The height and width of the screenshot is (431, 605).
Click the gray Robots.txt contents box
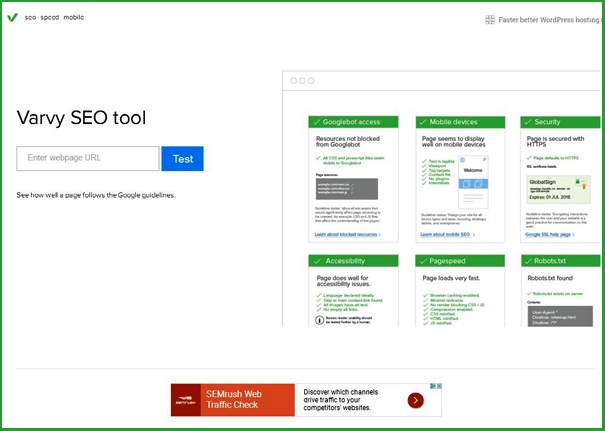[560, 316]
